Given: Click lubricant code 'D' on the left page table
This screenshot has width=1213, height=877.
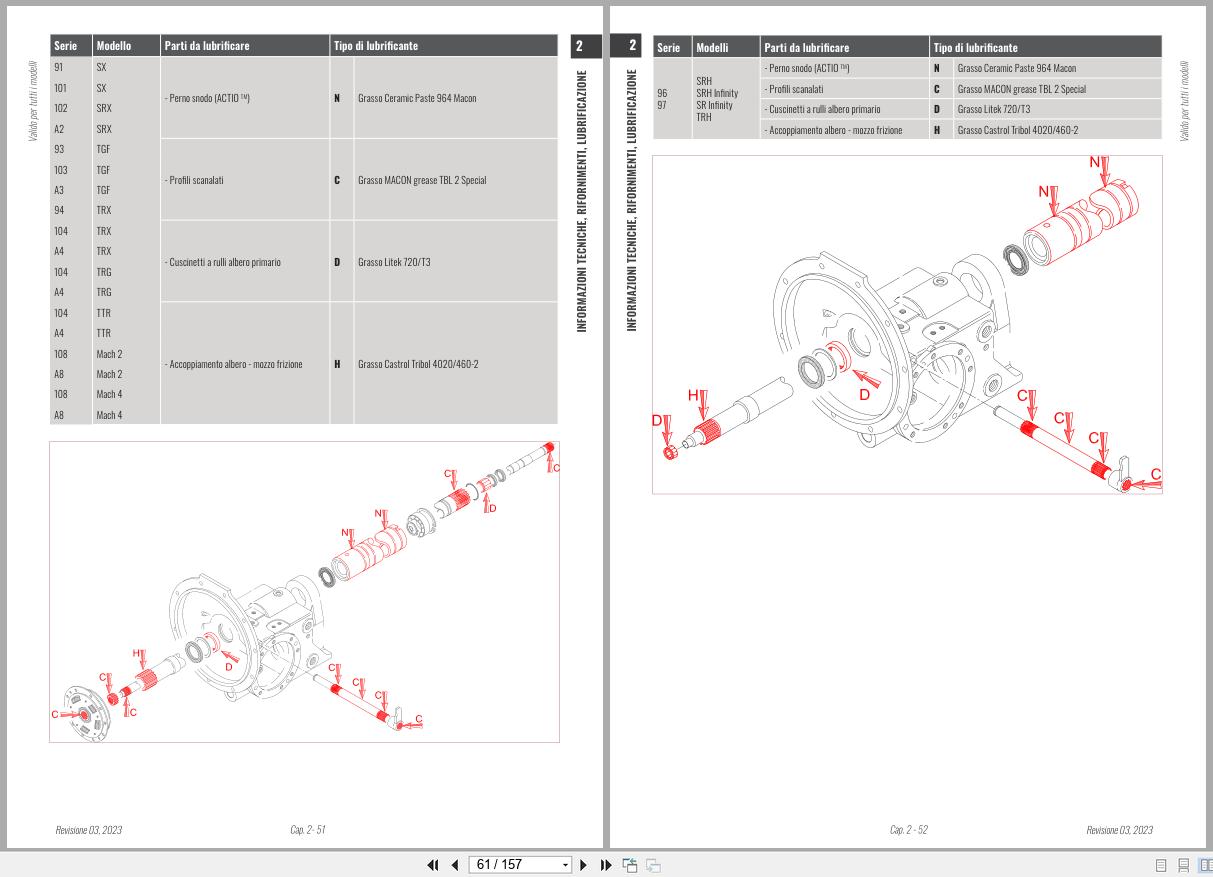Looking at the screenshot, I should [x=337, y=263].
